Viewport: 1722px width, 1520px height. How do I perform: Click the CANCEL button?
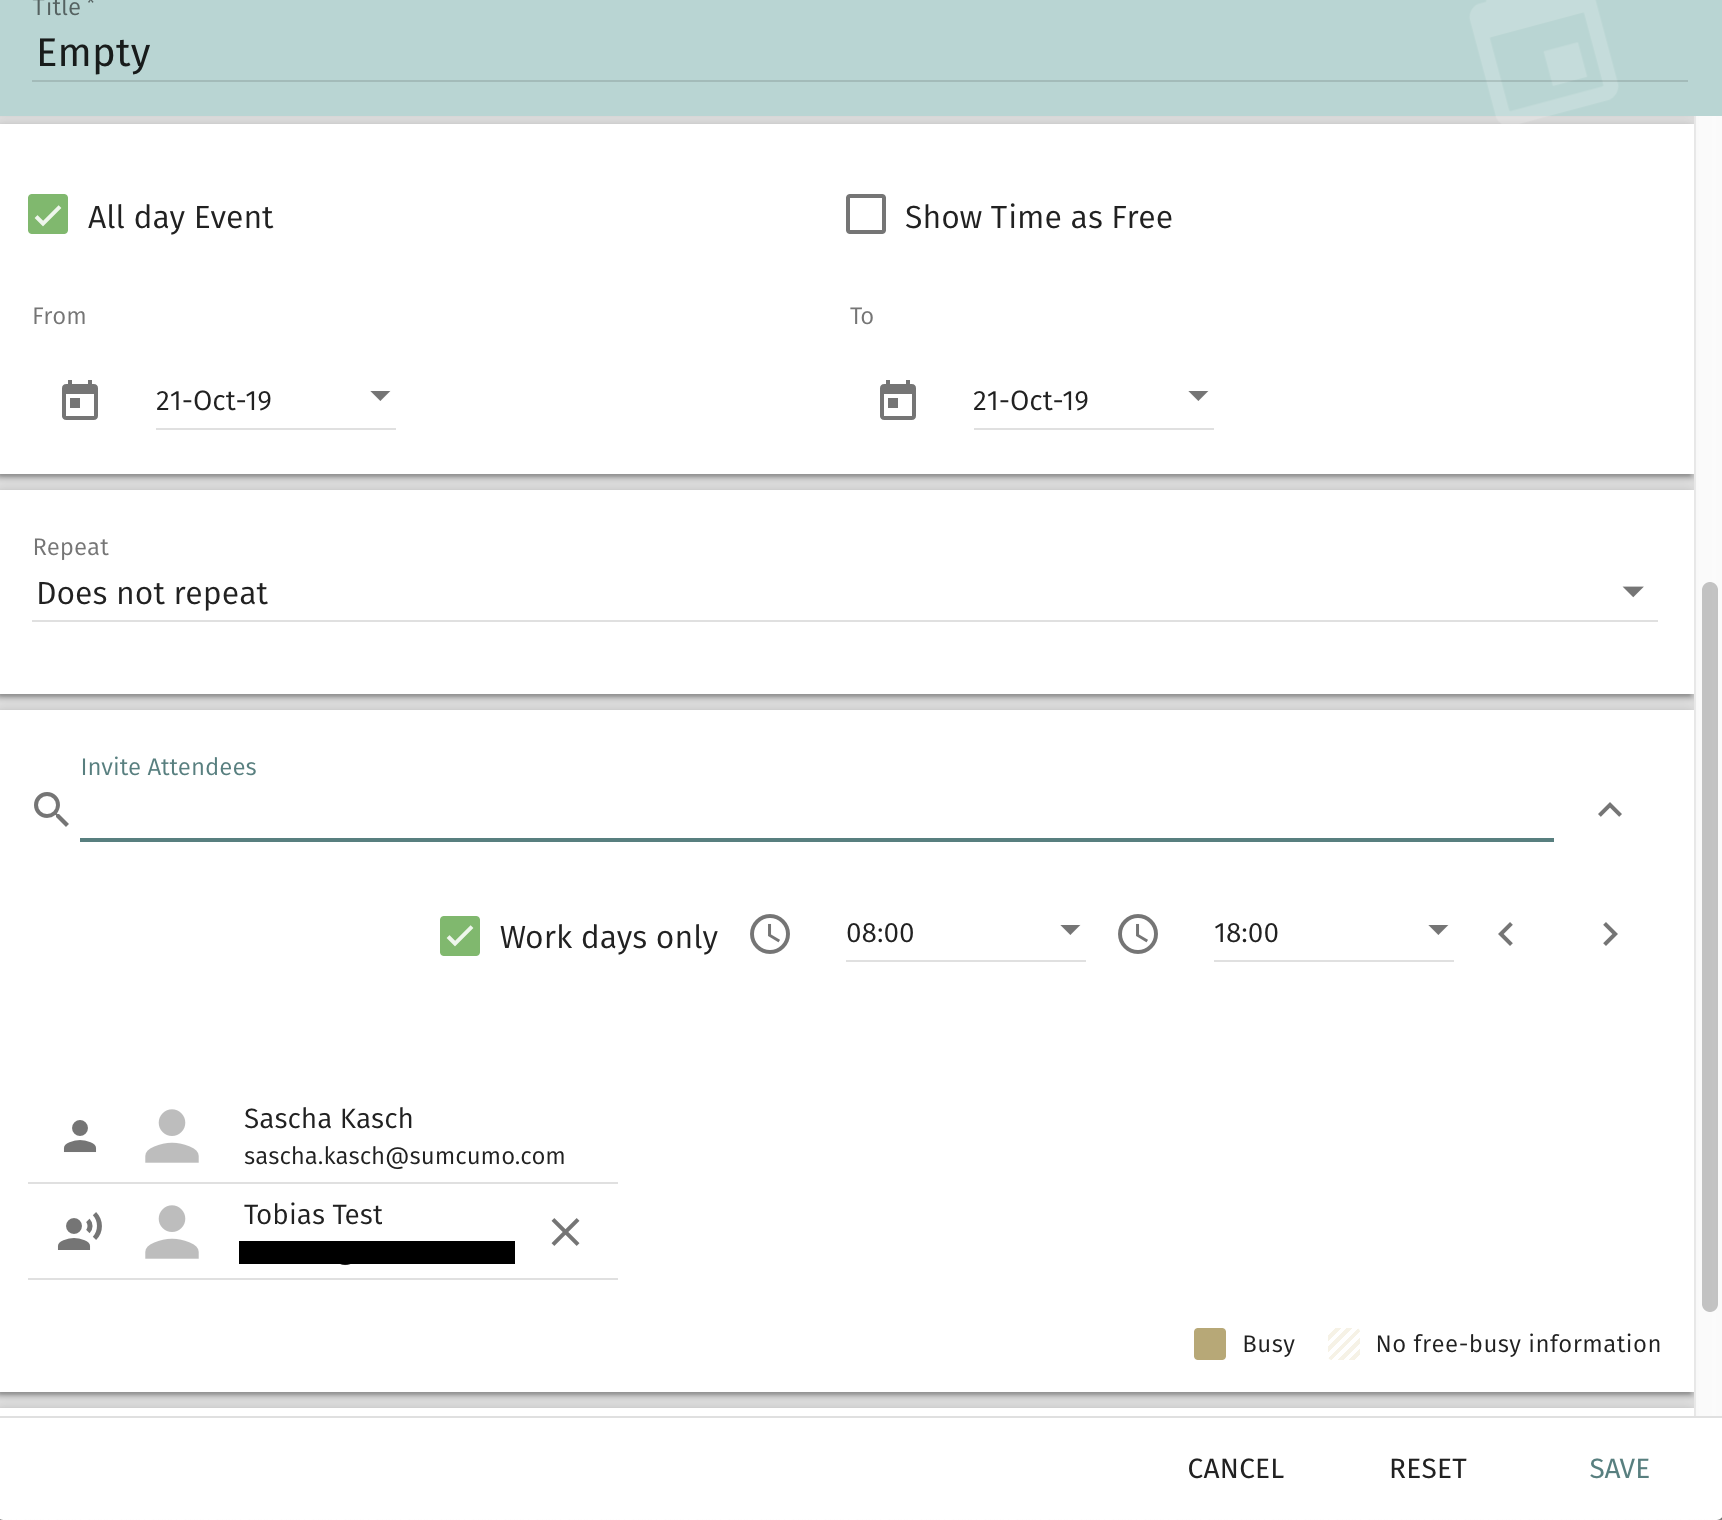tap(1235, 1468)
